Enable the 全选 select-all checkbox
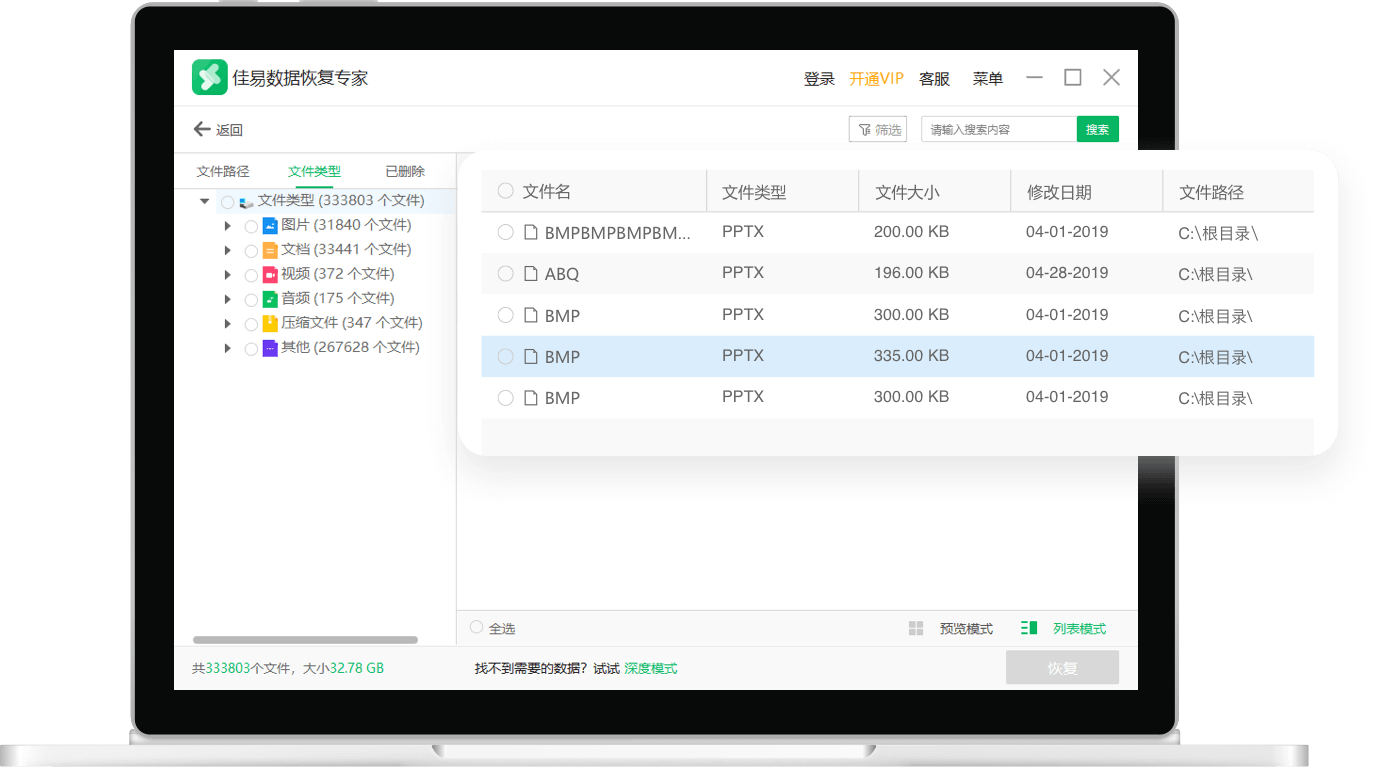The image size is (1374, 768). pyautogui.click(x=477, y=628)
